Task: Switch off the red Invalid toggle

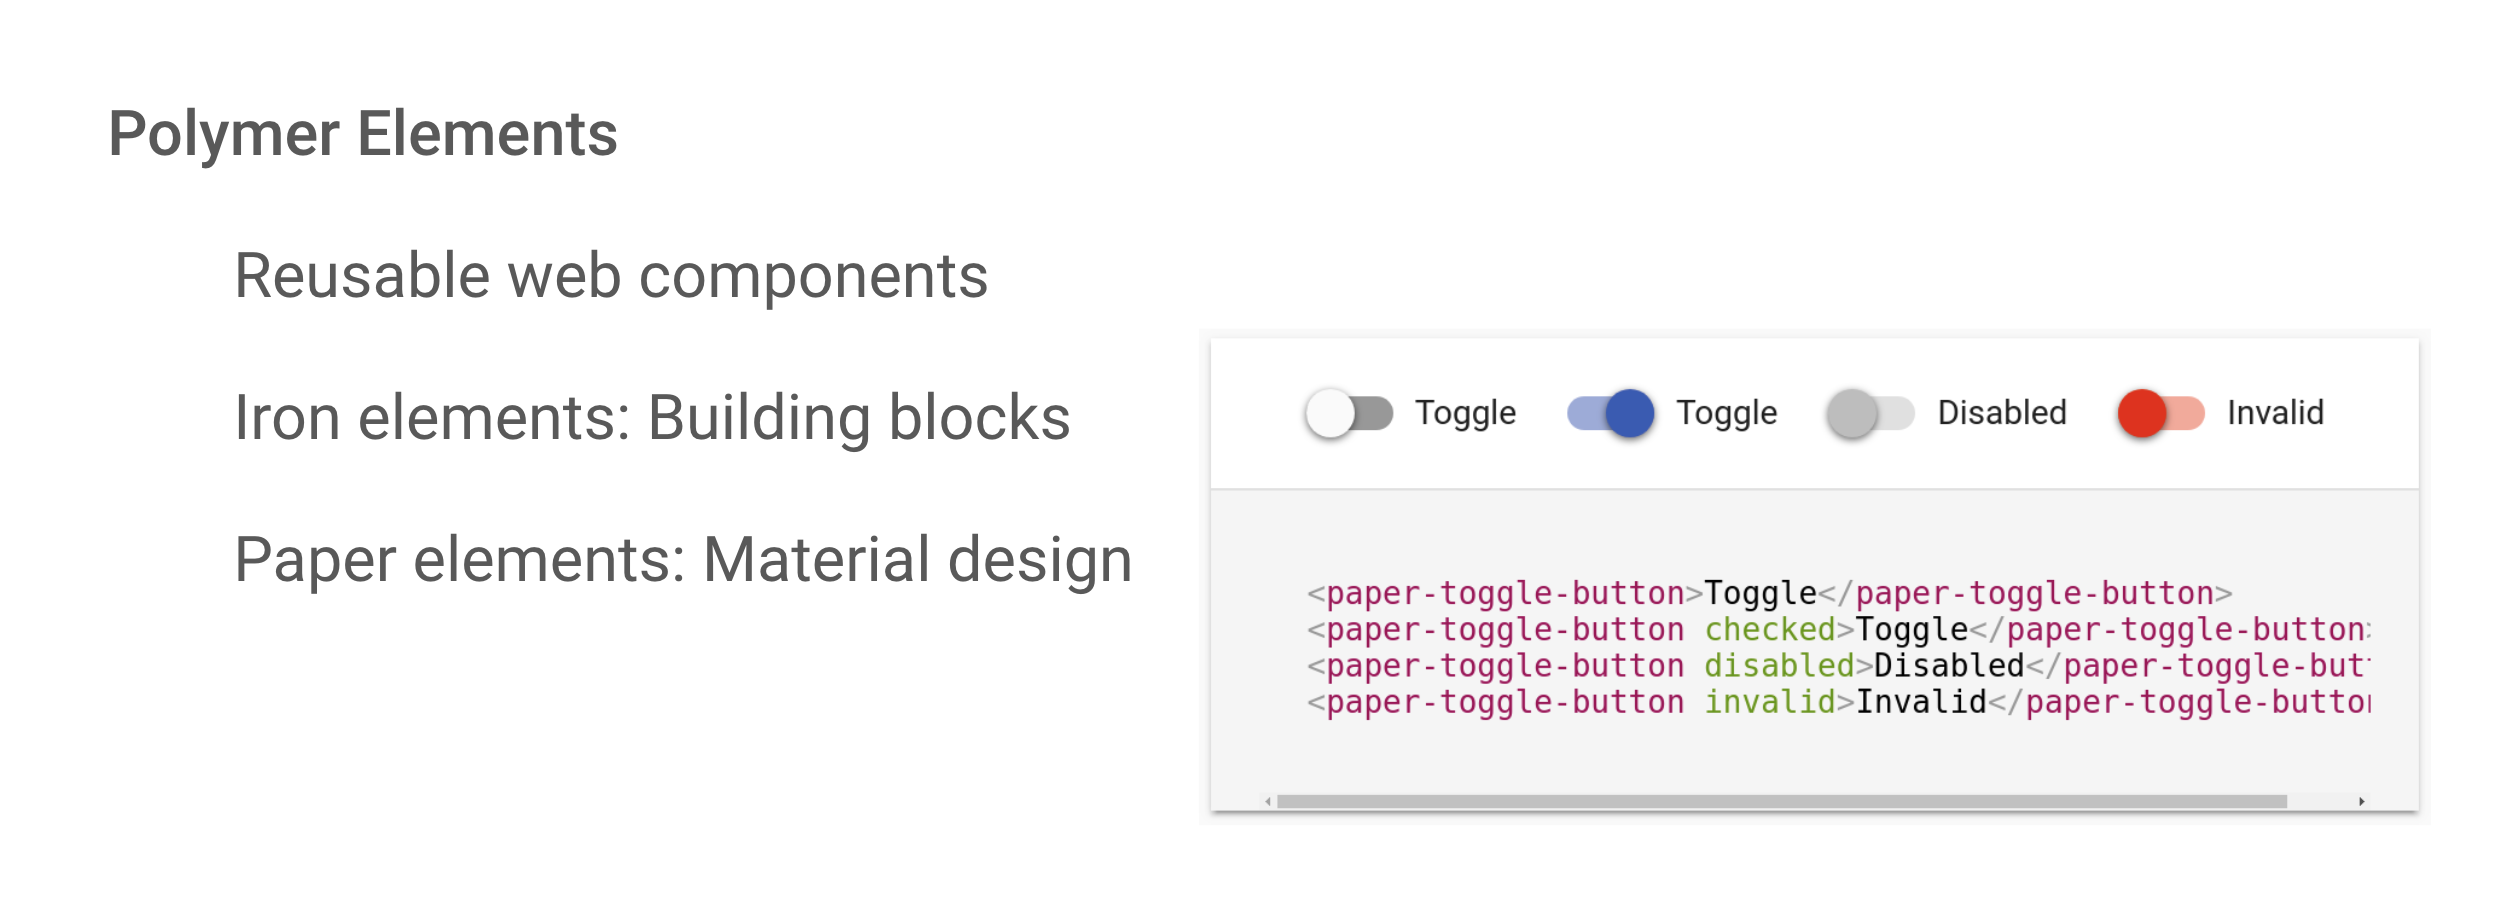Action: pos(2161,413)
